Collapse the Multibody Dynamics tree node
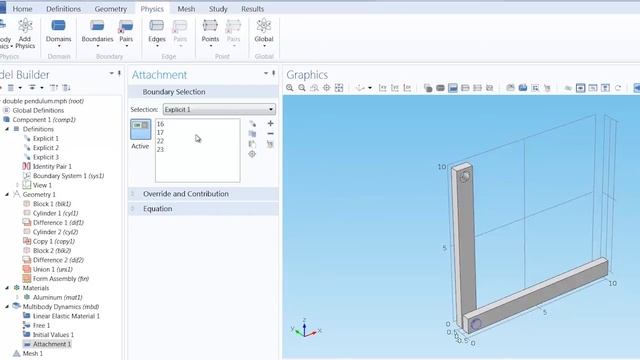The width and height of the screenshot is (640, 360). [x=7, y=307]
